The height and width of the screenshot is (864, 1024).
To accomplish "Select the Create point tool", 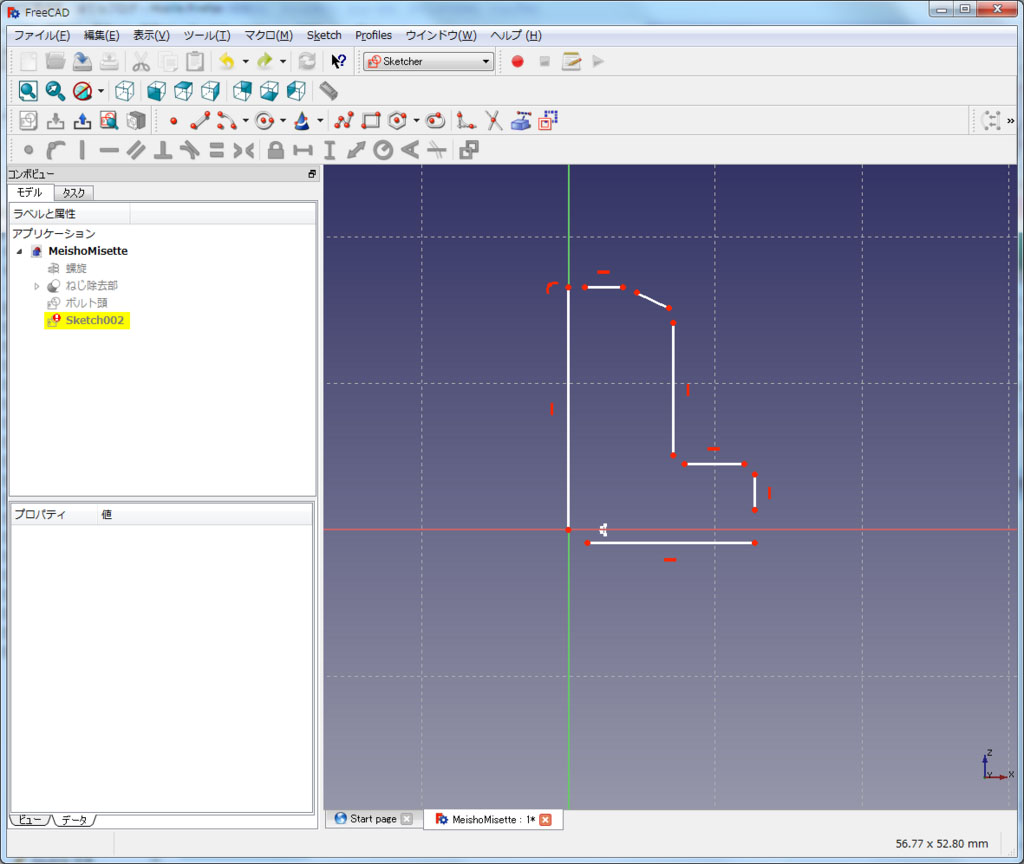I will [x=173, y=121].
